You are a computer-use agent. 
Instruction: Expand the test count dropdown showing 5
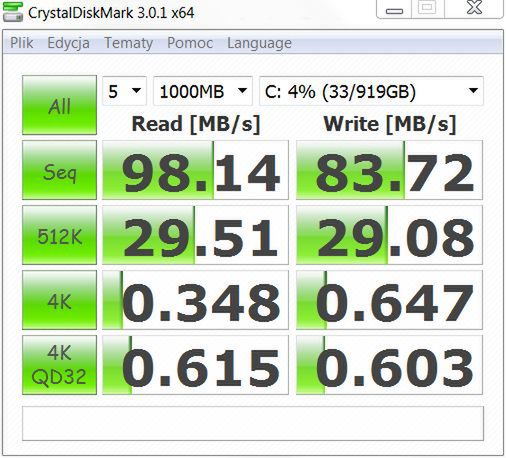pos(124,91)
